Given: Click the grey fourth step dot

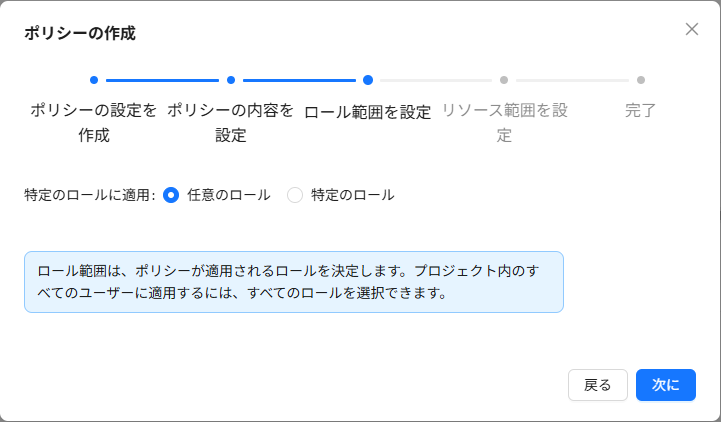Looking at the screenshot, I should 504,80.
